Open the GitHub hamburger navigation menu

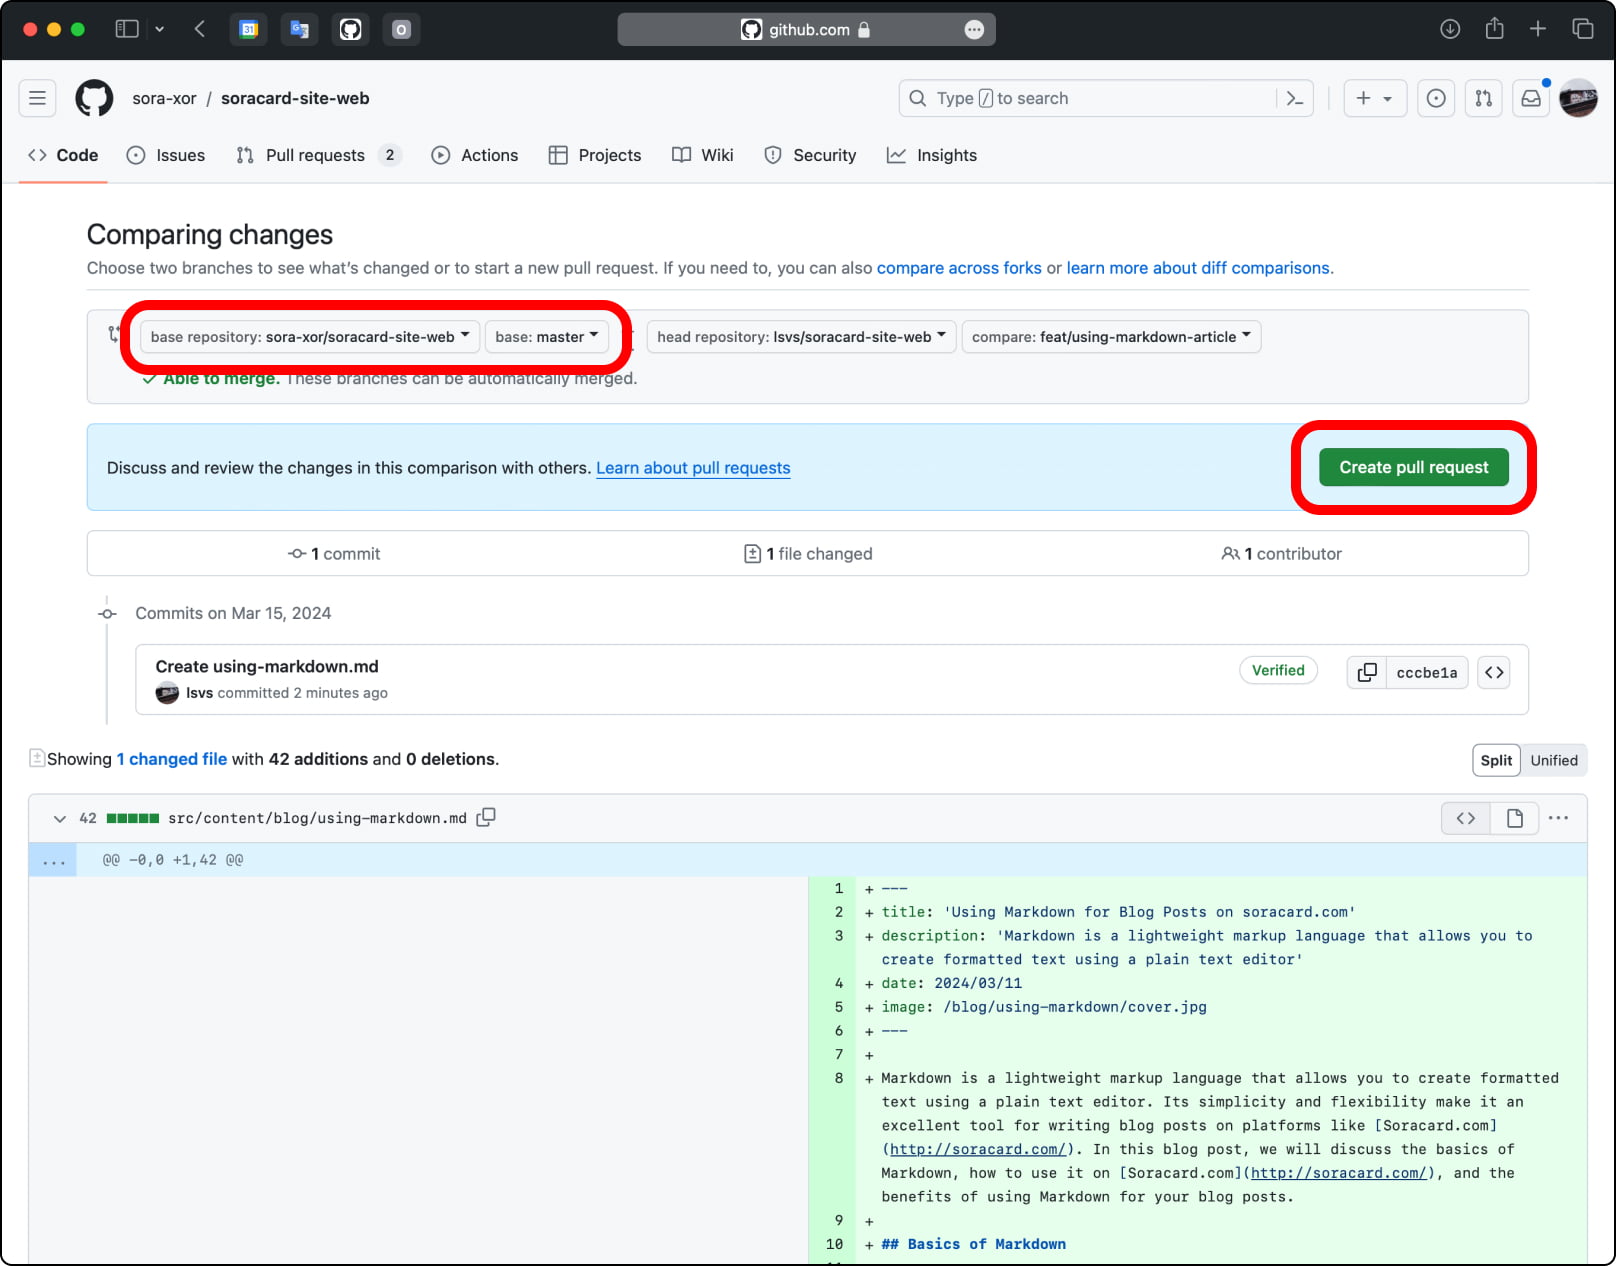[37, 98]
